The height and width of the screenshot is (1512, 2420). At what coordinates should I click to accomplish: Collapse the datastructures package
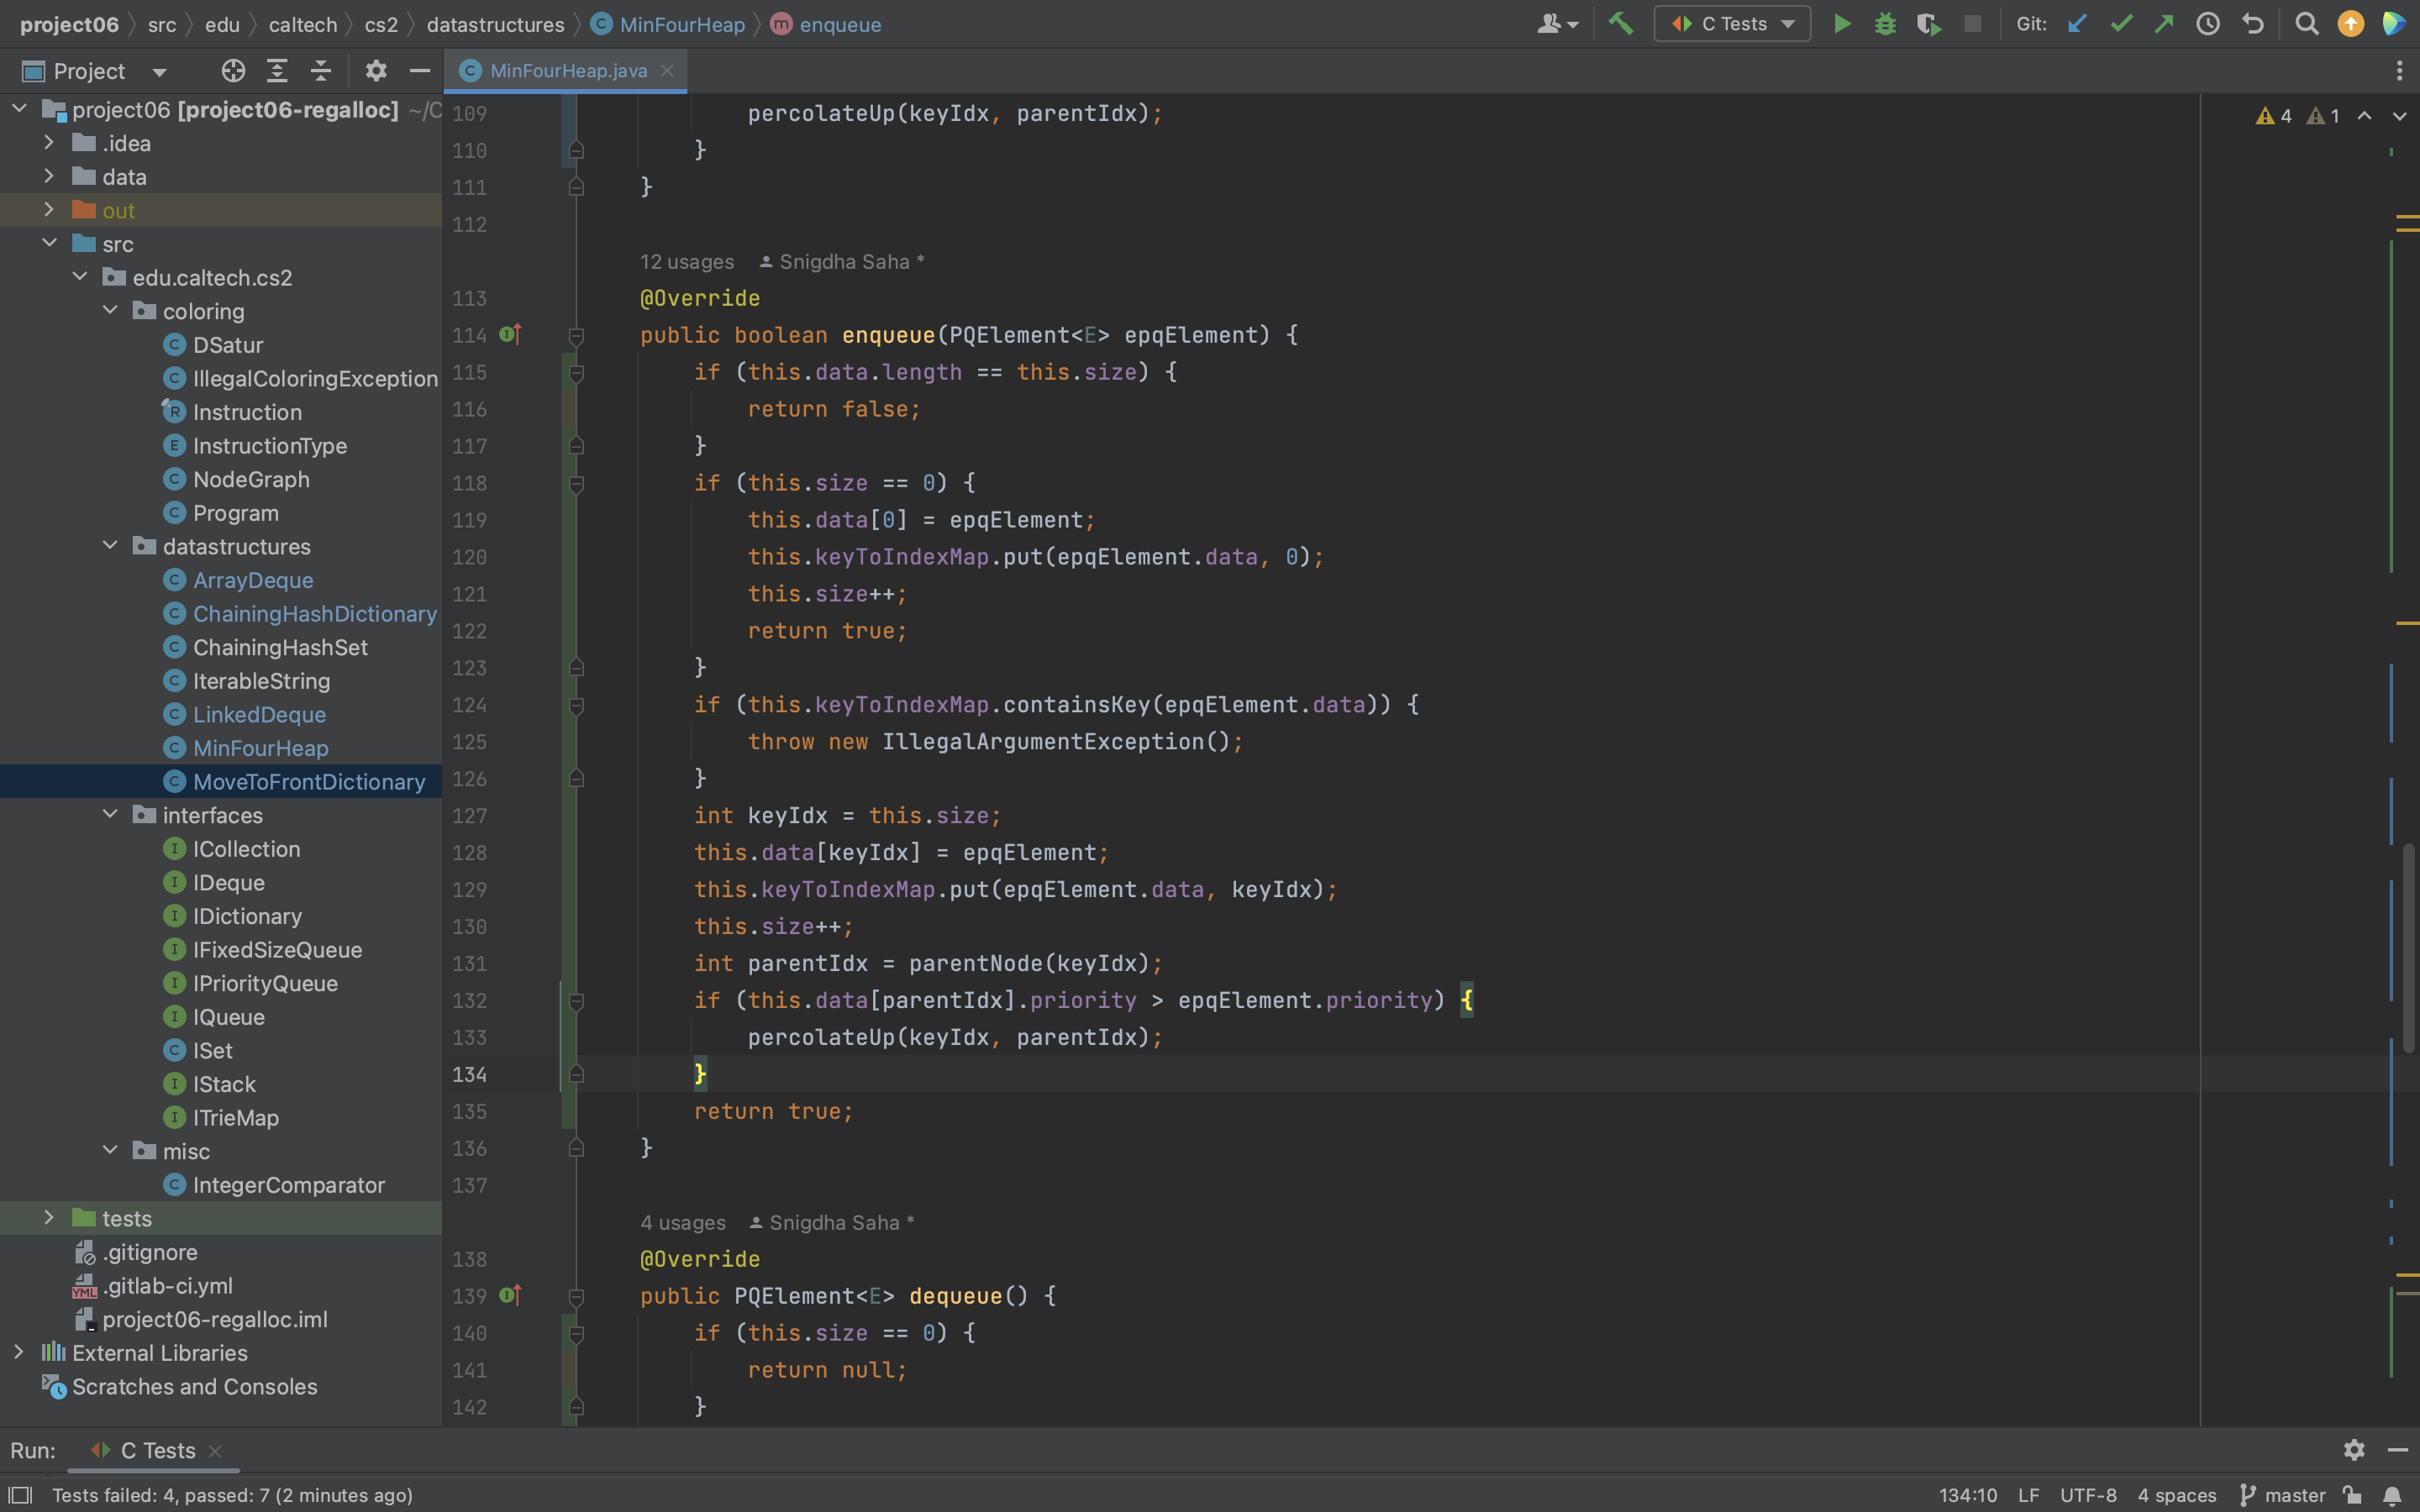click(110, 546)
